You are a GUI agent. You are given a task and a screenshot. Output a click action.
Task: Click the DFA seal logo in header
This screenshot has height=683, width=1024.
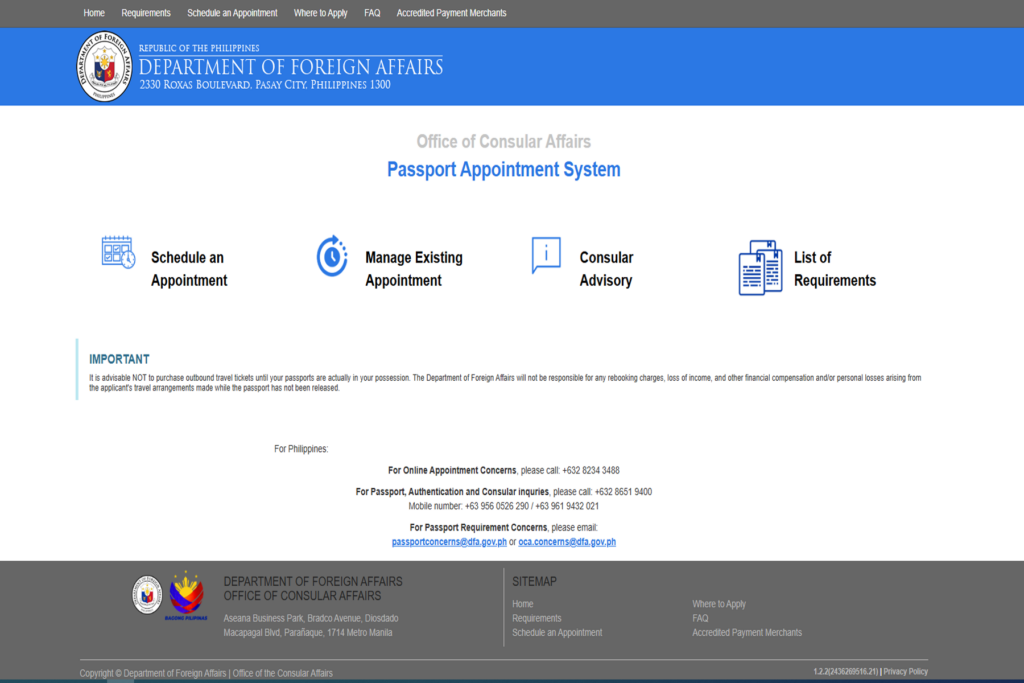104,66
